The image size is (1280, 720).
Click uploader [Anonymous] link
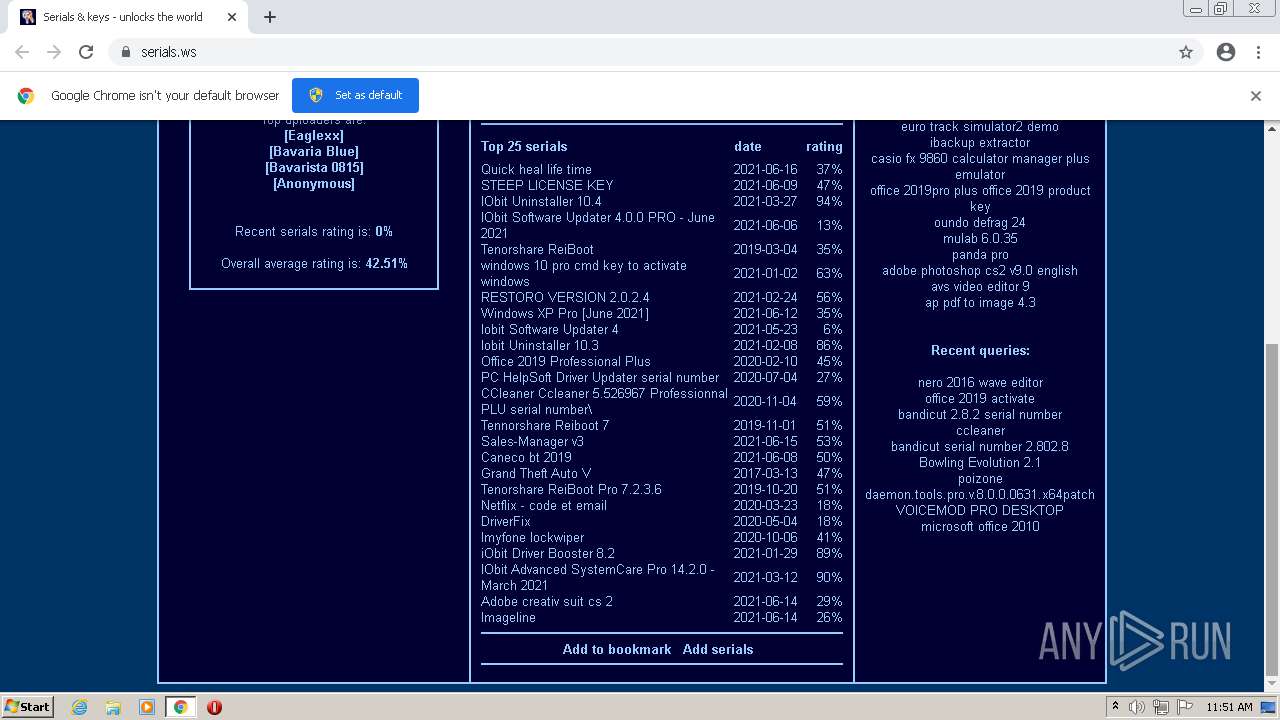click(314, 183)
